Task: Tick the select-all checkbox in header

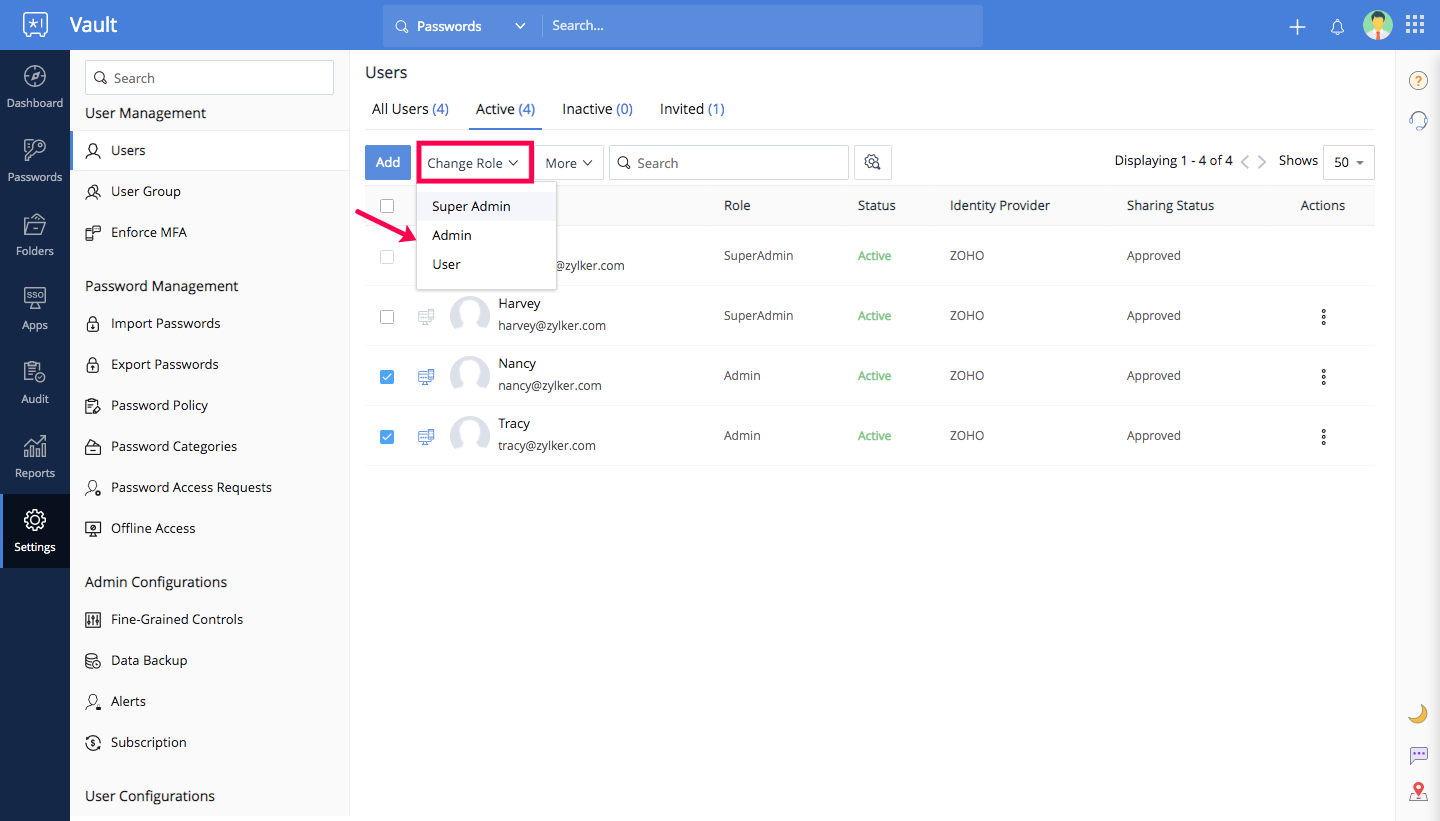Action: coord(387,206)
